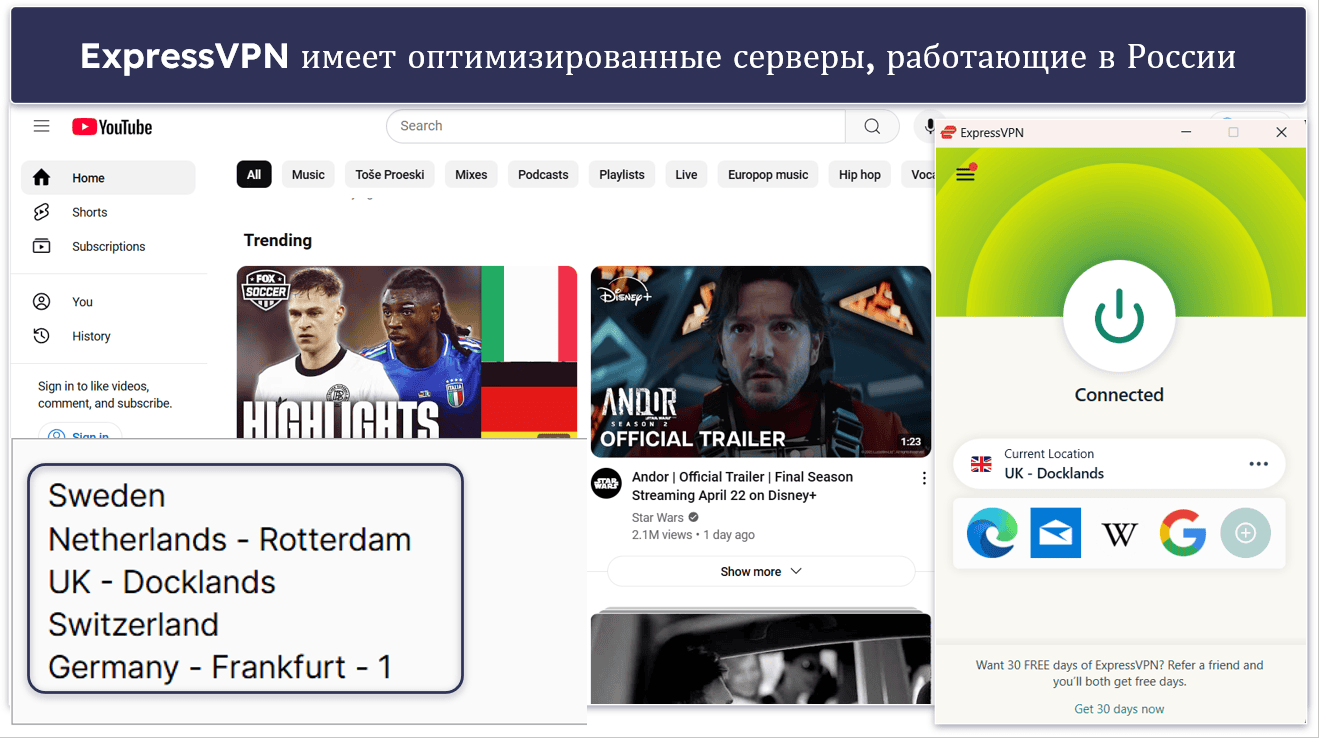Open Subscriptions from the sidebar label
Screen dimensions: 1319x739
[108, 246]
